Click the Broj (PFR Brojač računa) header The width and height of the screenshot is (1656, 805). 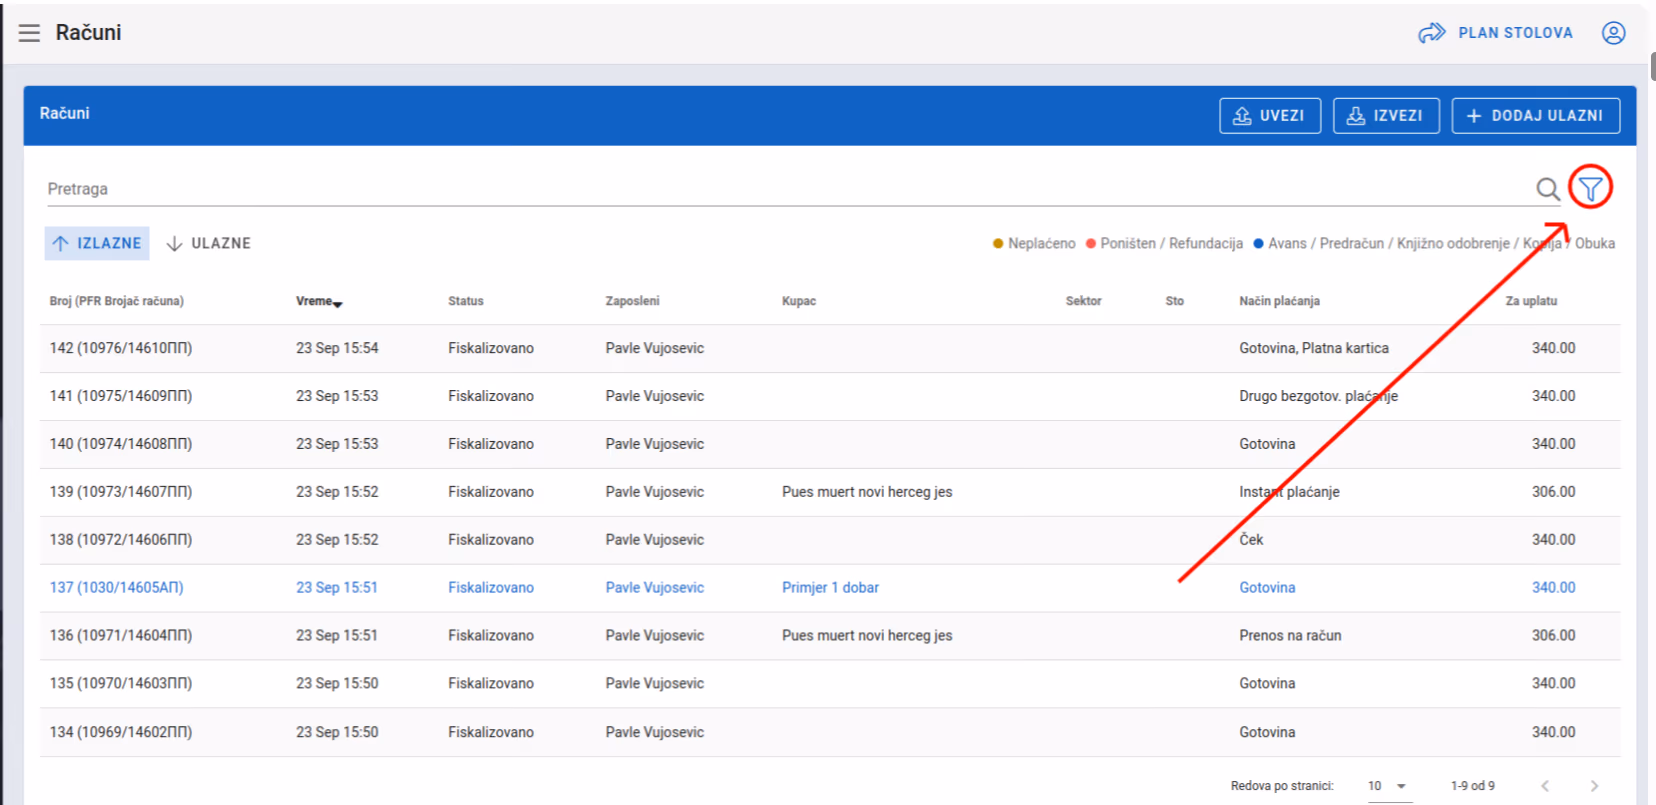pyautogui.click(x=117, y=301)
